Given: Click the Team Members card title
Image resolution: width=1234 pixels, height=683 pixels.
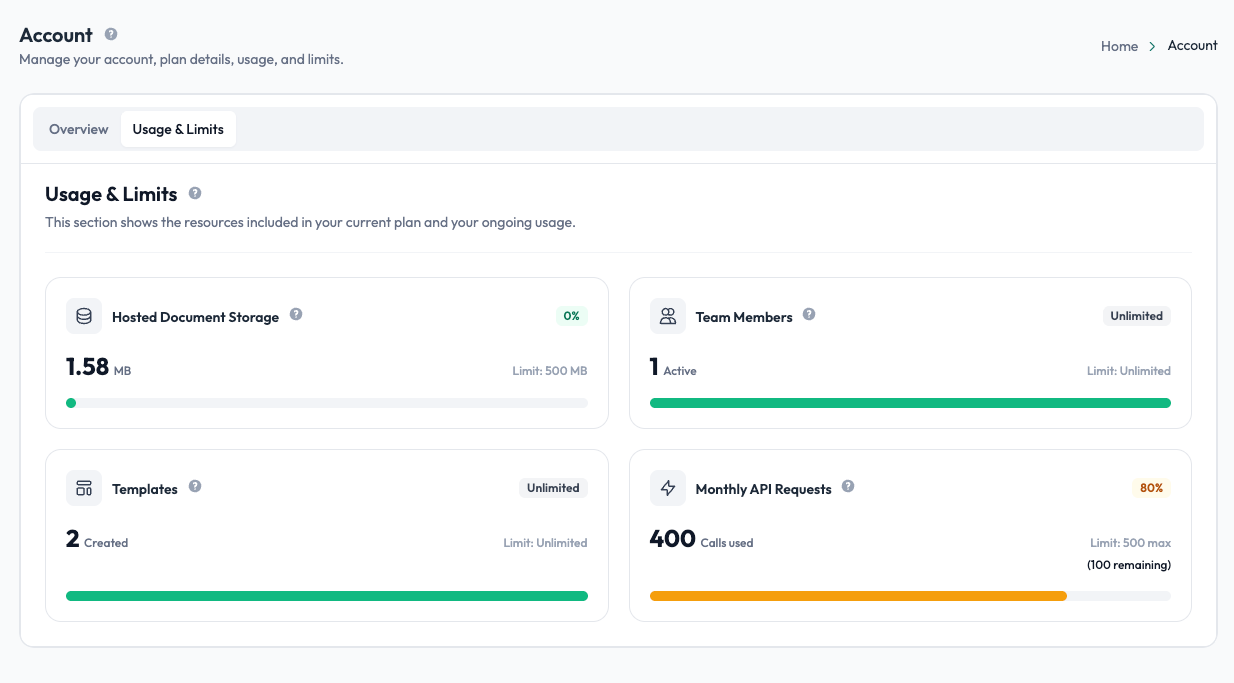Looking at the screenshot, I should tap(744, 317).
